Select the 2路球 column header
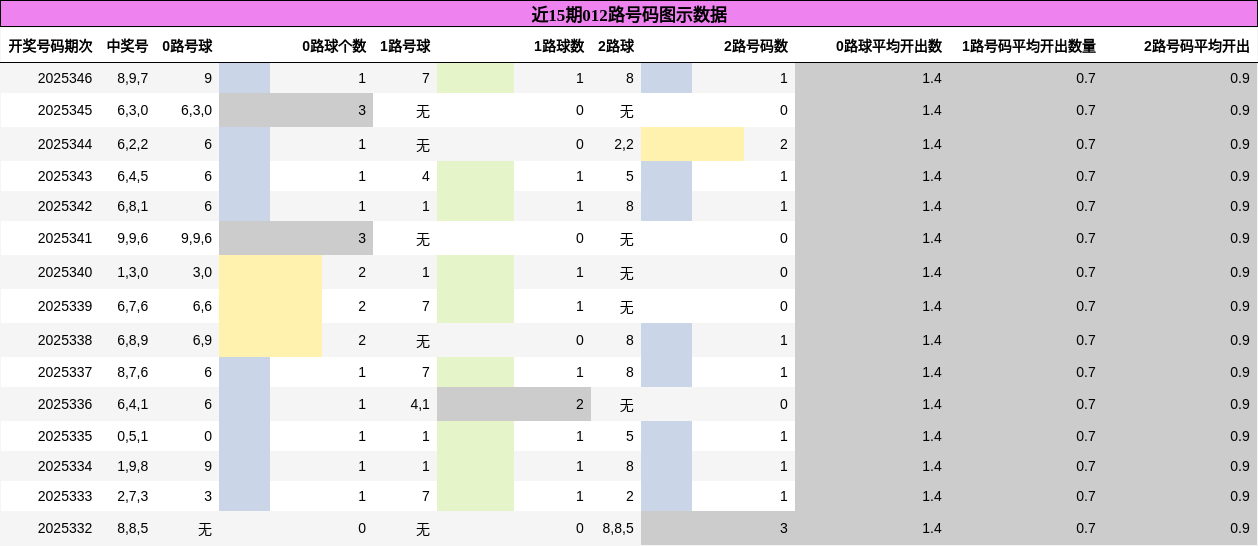 coord(616,46)
